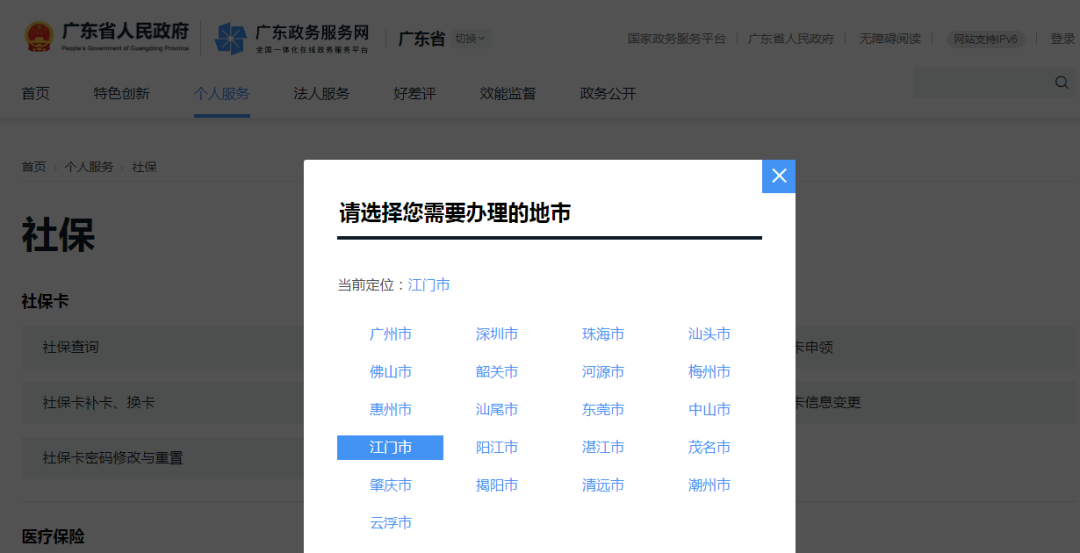
Task: Expand the 切换 province switch dropdown
Action: click(x=470, y=39)
